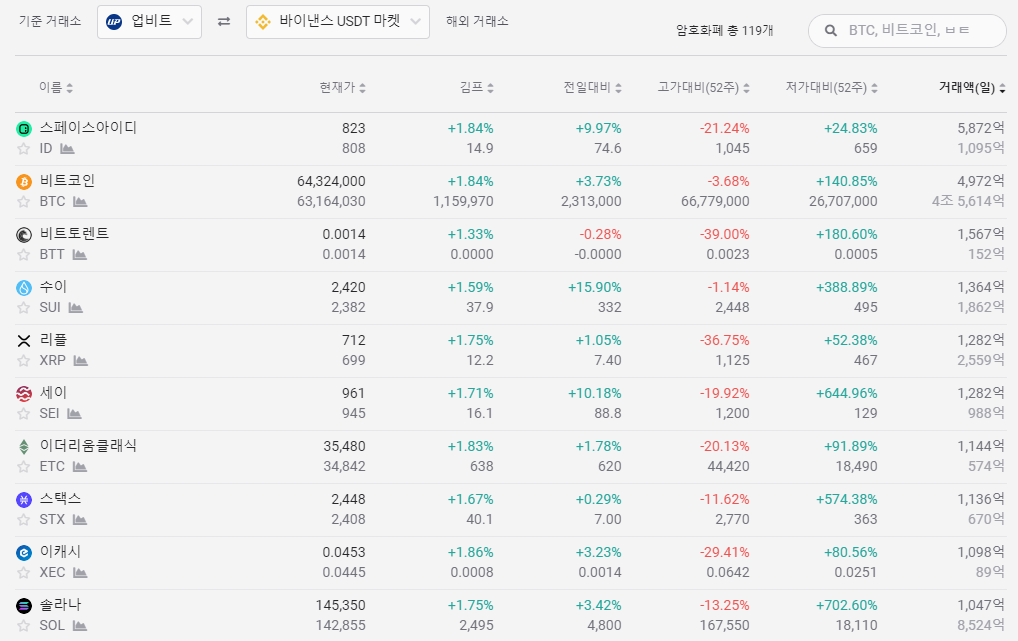Favorite XEC with its star
Viewport: 1018px width, 641px height.
click(x=23, y=573)
